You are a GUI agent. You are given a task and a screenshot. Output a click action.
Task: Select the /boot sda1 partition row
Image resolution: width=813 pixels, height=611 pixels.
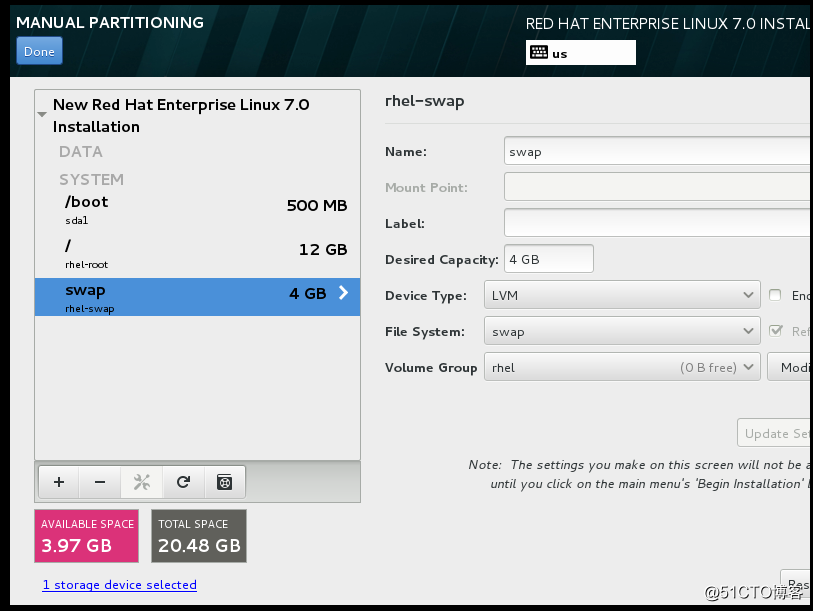pos(198,210)
